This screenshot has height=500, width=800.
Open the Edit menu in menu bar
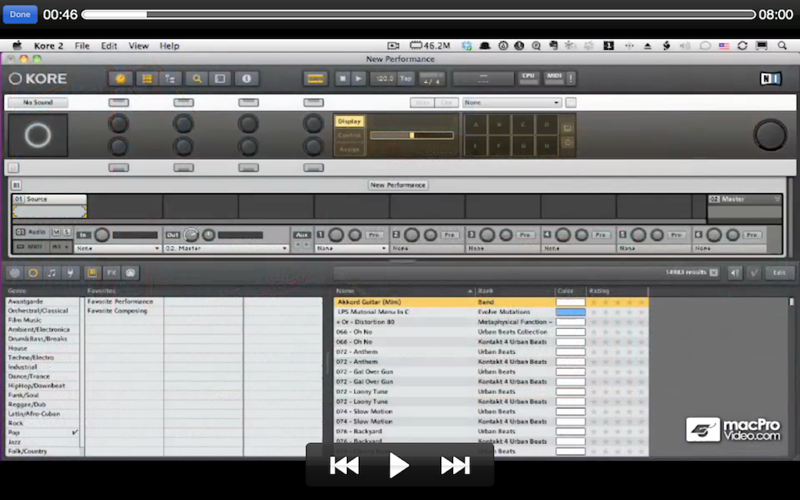point(109,46)
